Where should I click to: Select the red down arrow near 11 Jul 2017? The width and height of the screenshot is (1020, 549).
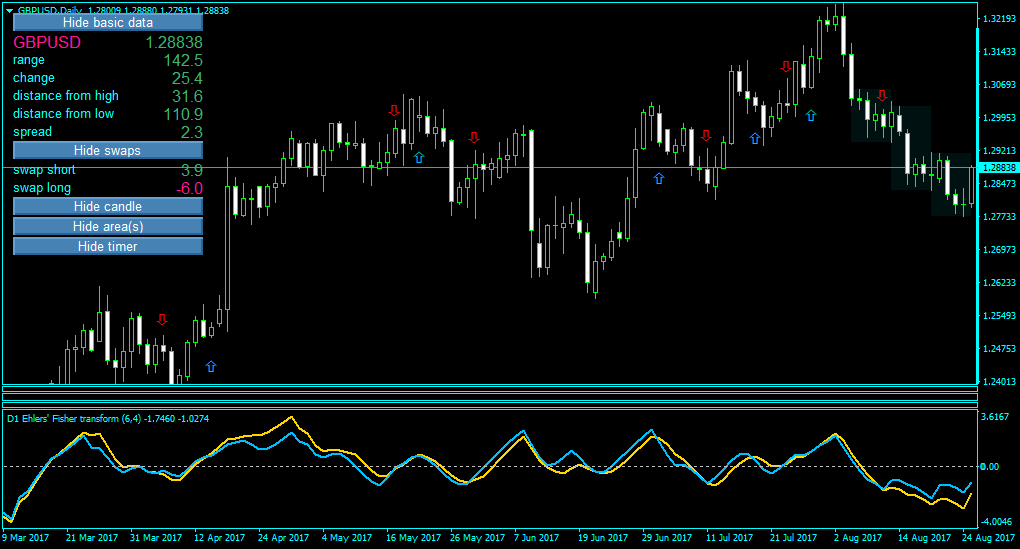click(x=706, y=136)
